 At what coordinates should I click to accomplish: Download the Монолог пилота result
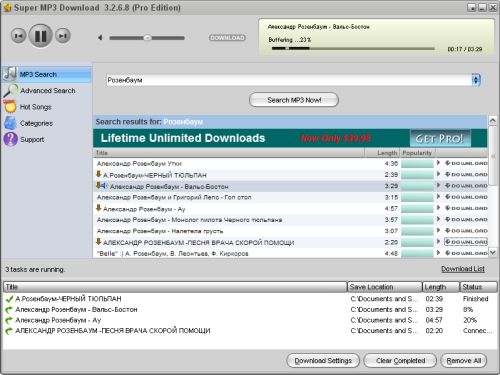(466, 219)
